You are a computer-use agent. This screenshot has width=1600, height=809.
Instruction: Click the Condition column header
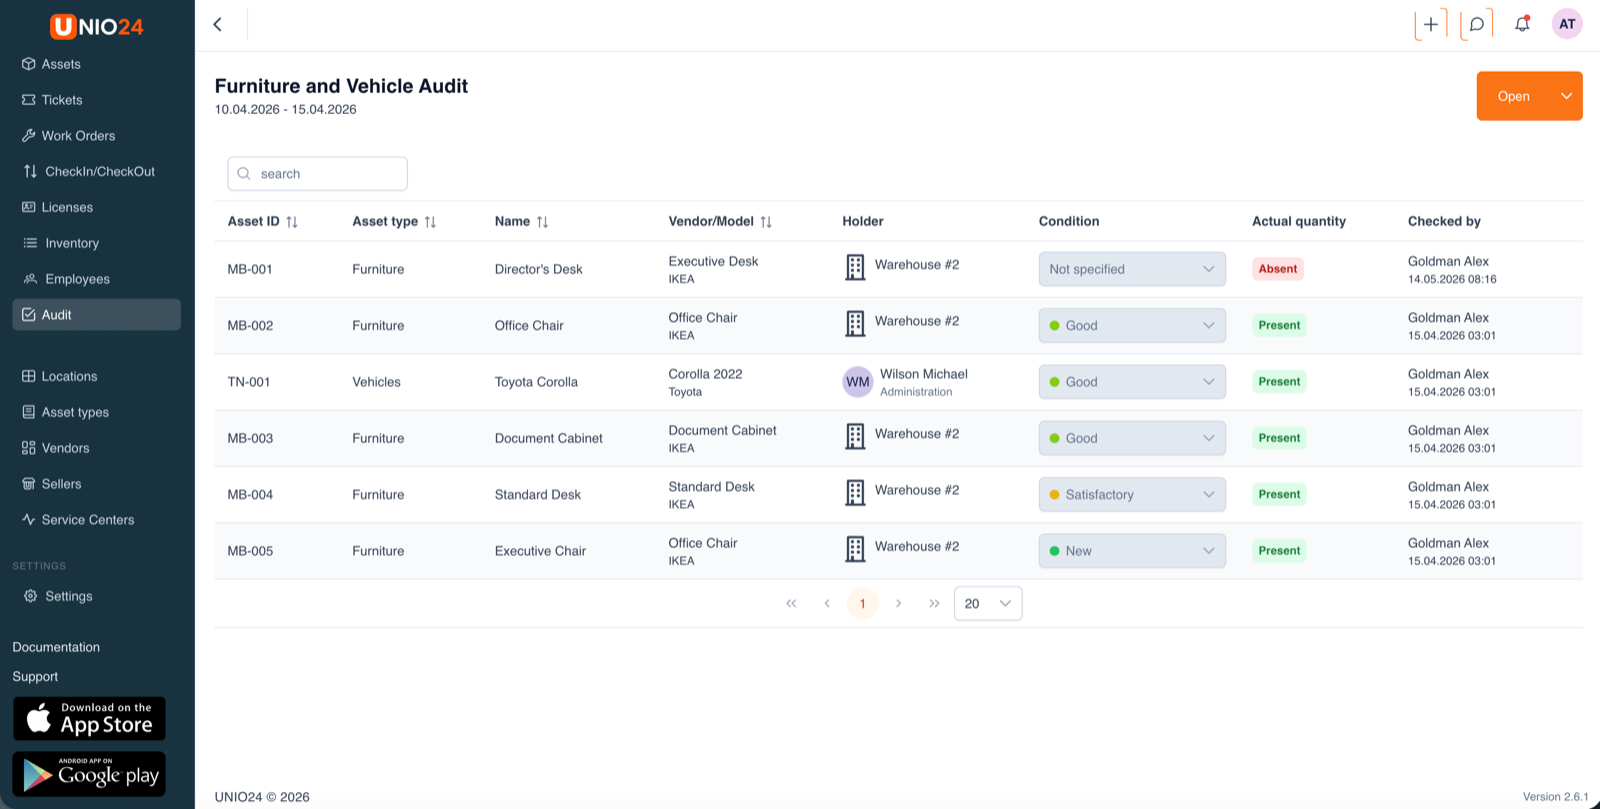point(1069,221)
